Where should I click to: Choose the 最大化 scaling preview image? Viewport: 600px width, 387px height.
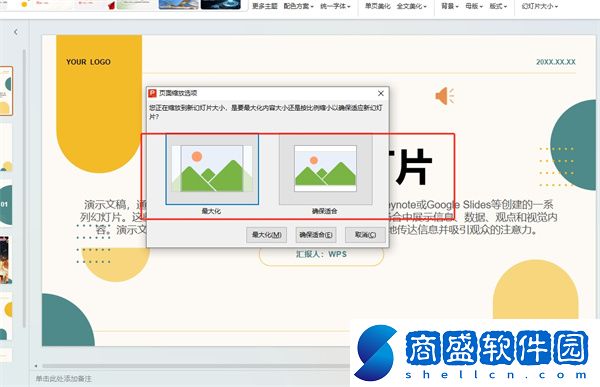coord(212,169)
